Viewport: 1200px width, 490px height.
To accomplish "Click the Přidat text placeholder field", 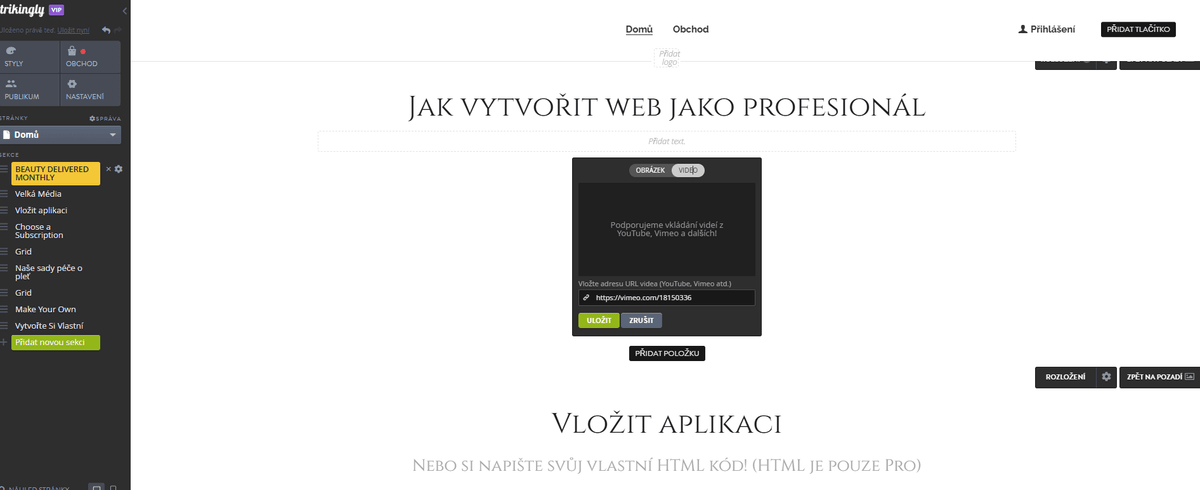I will tap(666, 141).
